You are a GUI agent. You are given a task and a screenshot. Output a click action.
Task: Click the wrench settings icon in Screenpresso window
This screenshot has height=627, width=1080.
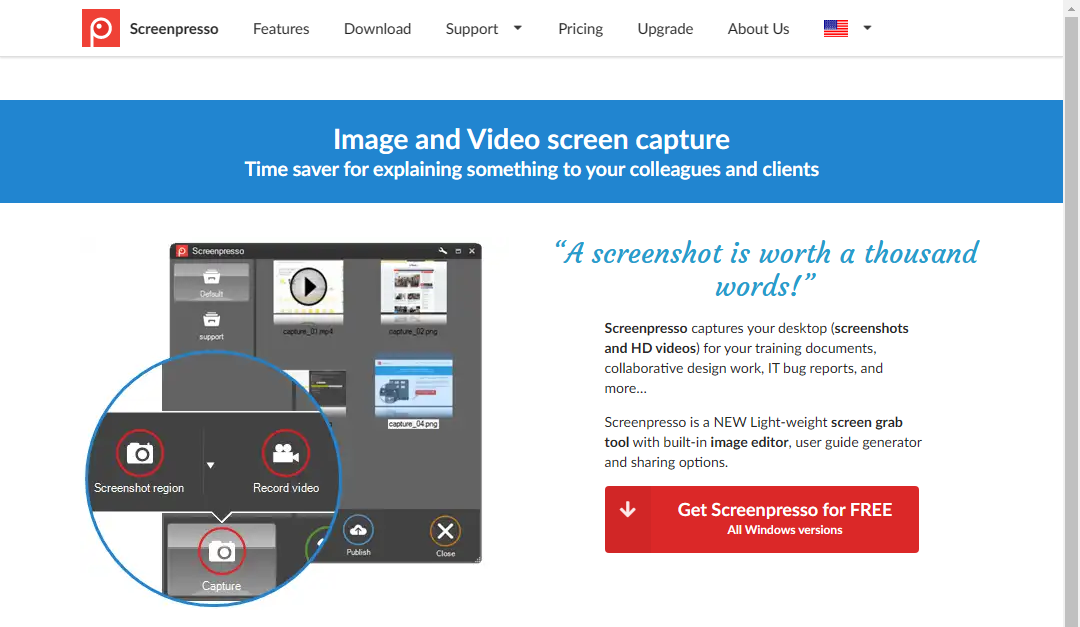click(442, 251)
